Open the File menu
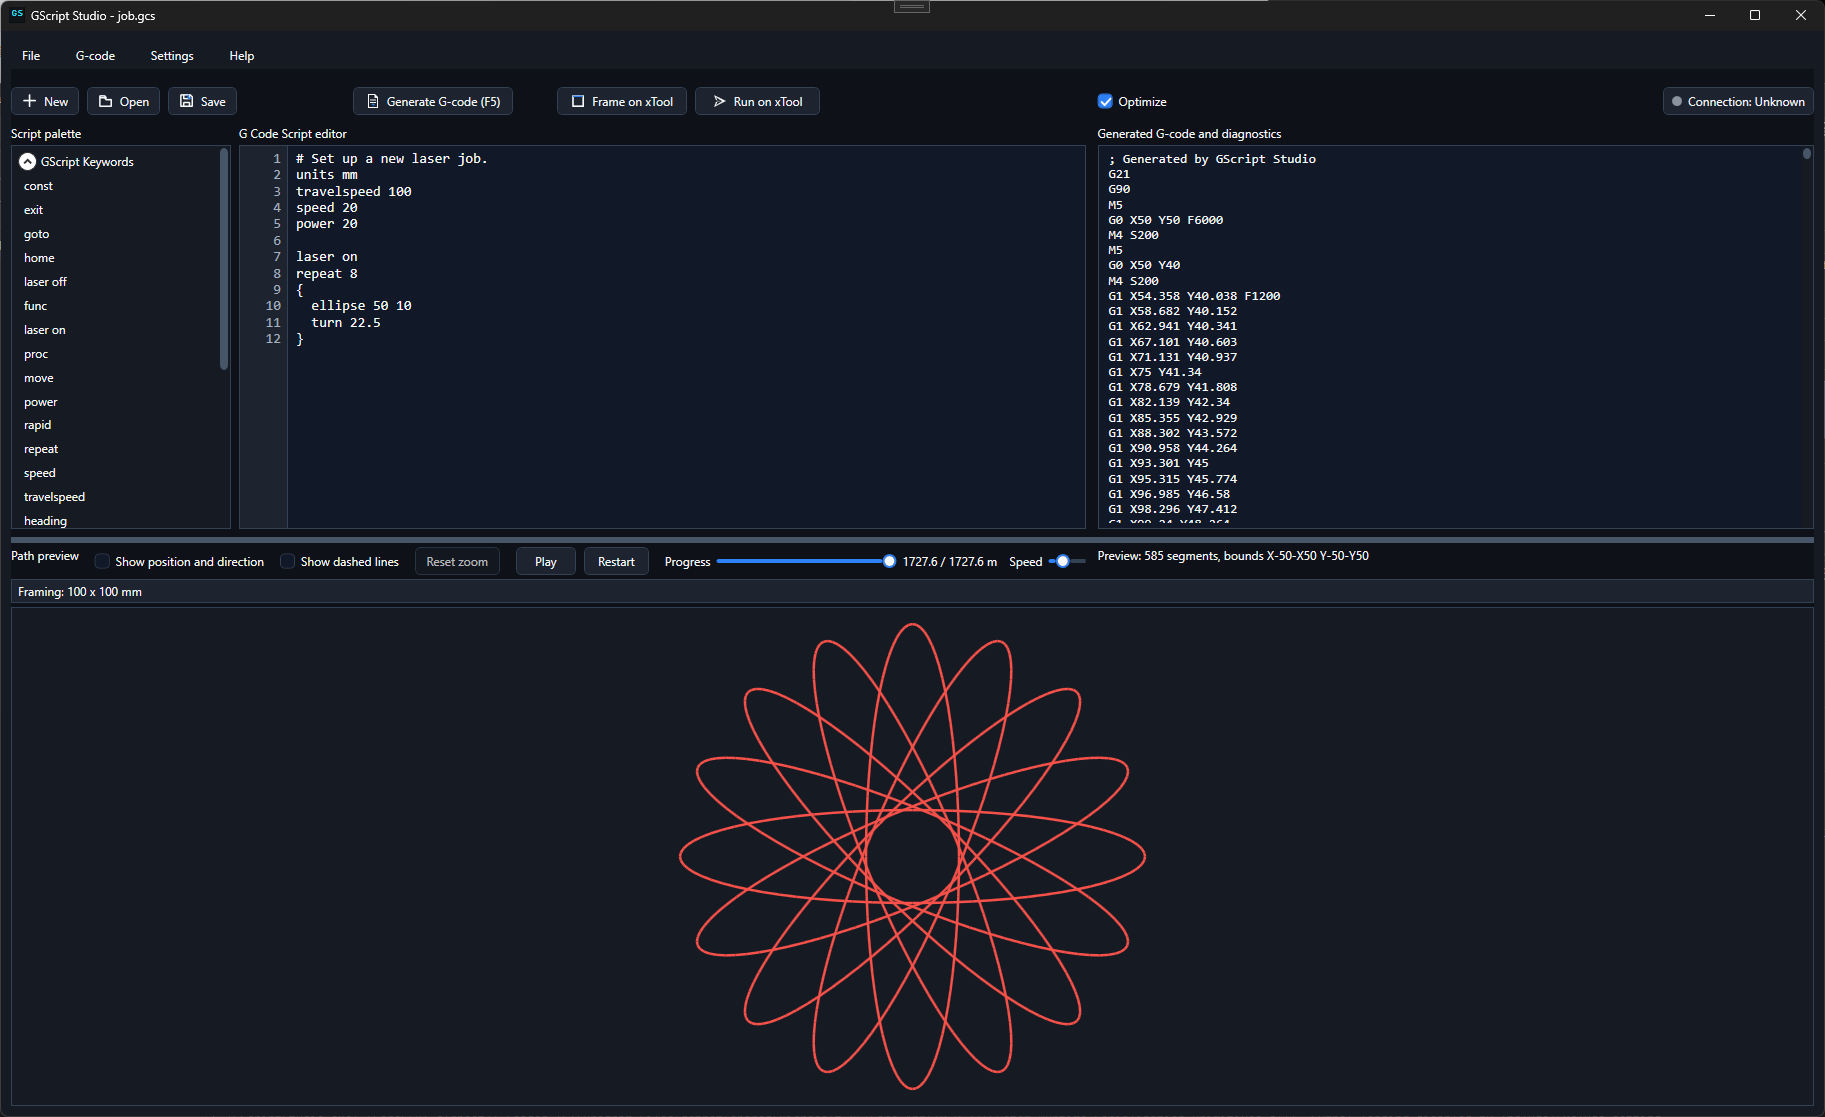Image resolution: width=1825 pixels, height=1117 pixels. 31,56
